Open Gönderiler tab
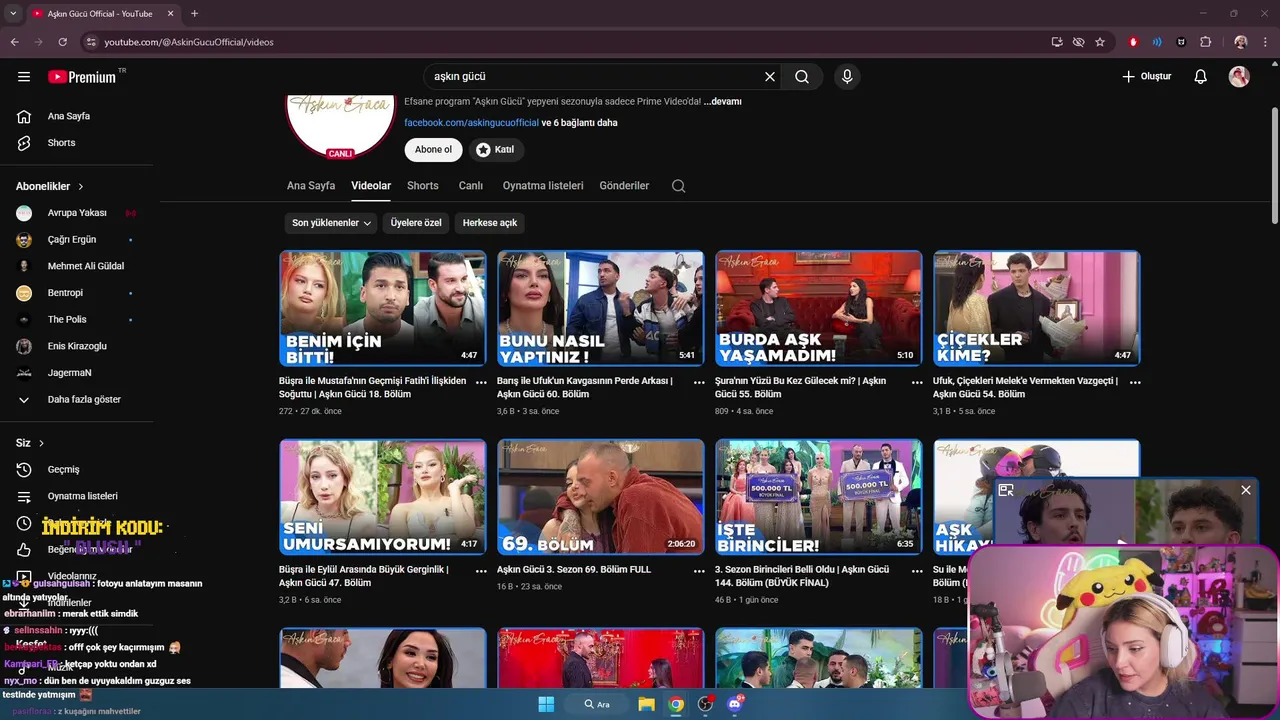The height and width of the screenshot is (720, 1280). [x=624, y=186]
